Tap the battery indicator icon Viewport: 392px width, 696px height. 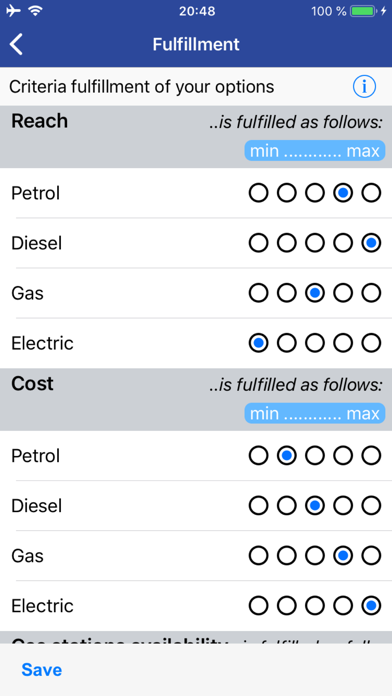tap(363, 11)
